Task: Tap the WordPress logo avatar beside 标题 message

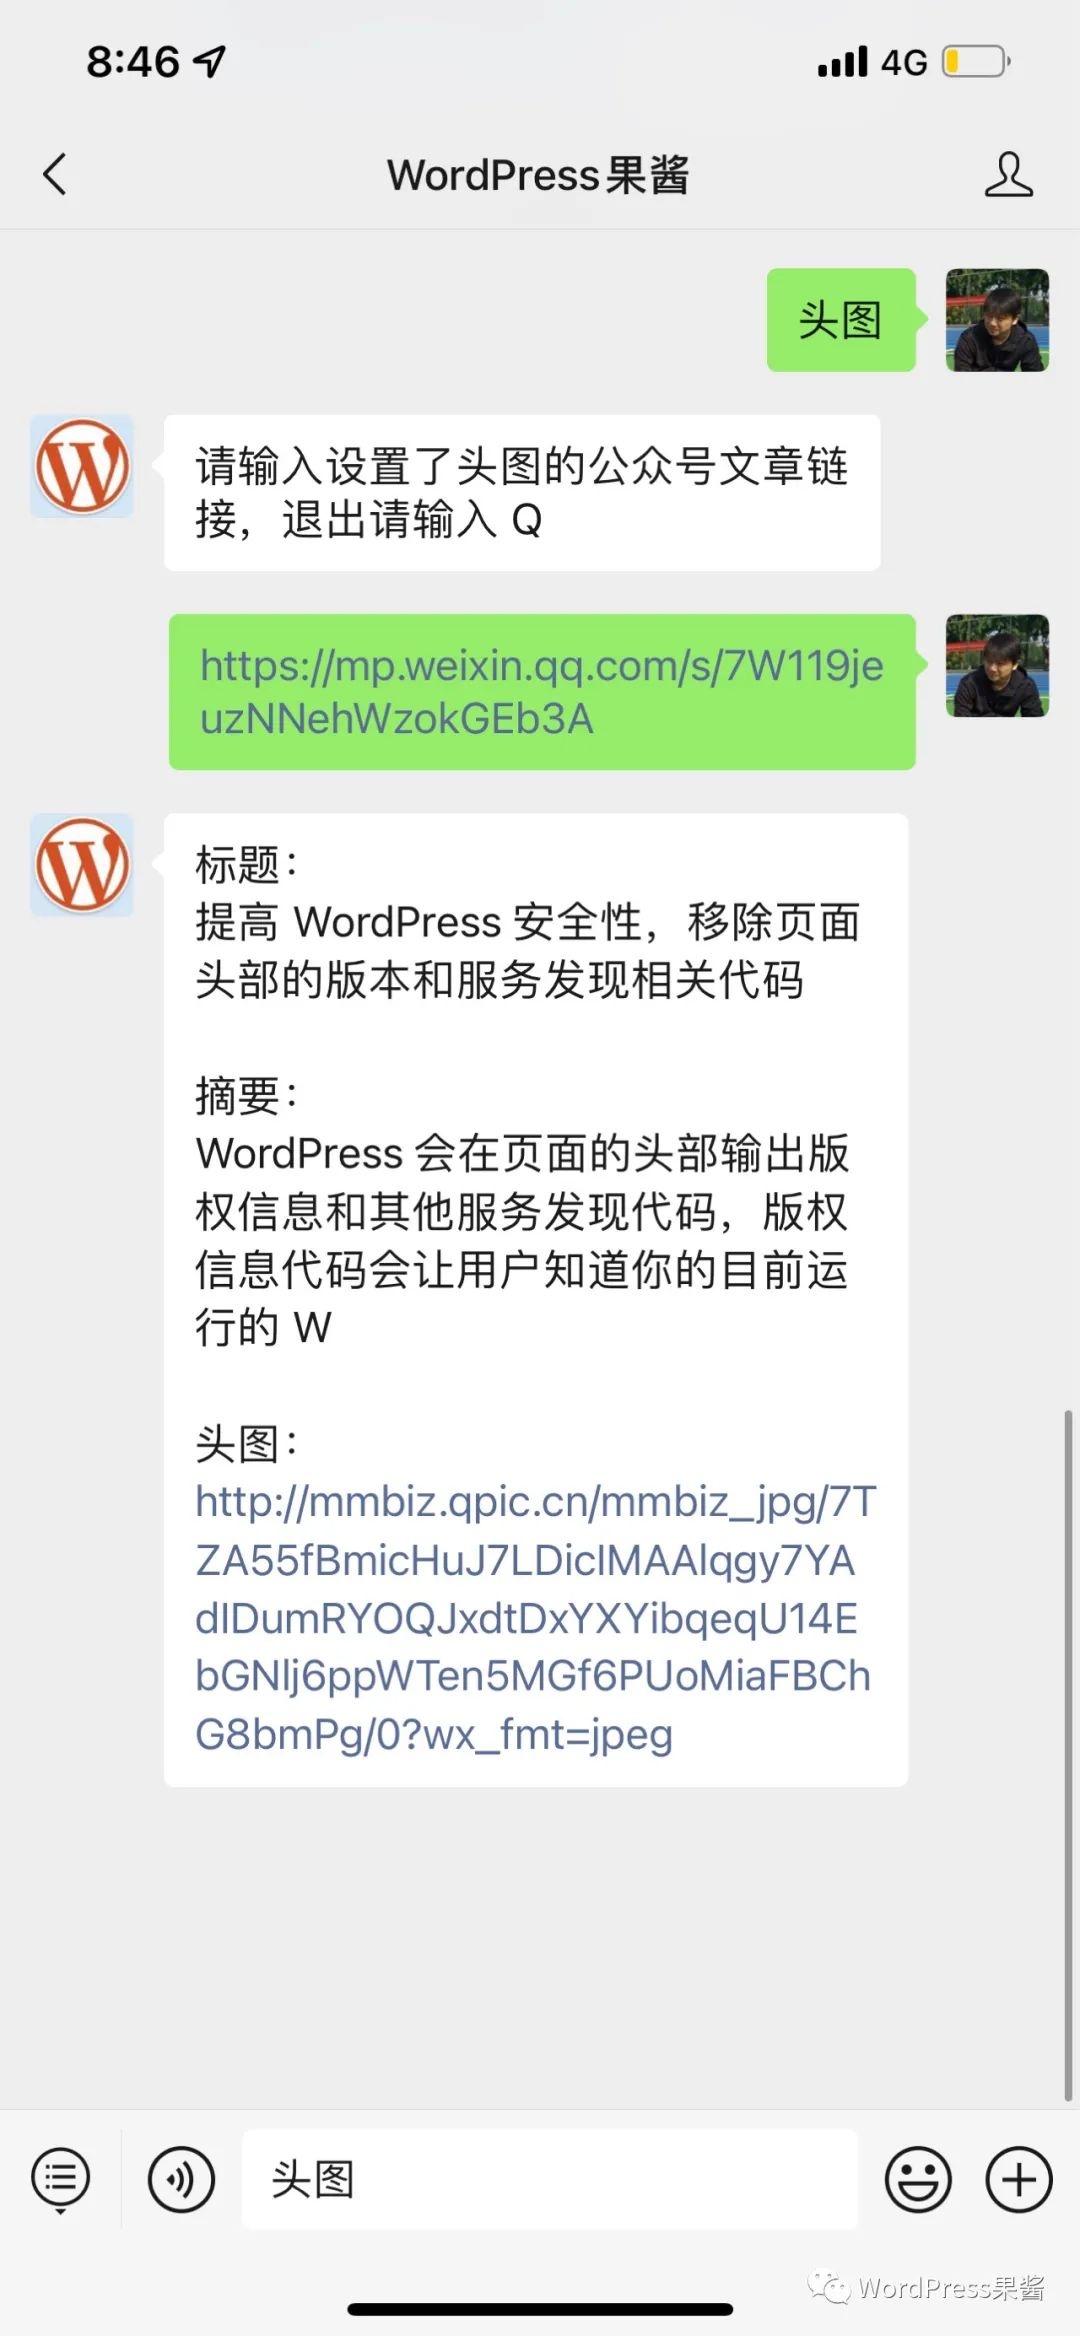Action: coord(82,865)
